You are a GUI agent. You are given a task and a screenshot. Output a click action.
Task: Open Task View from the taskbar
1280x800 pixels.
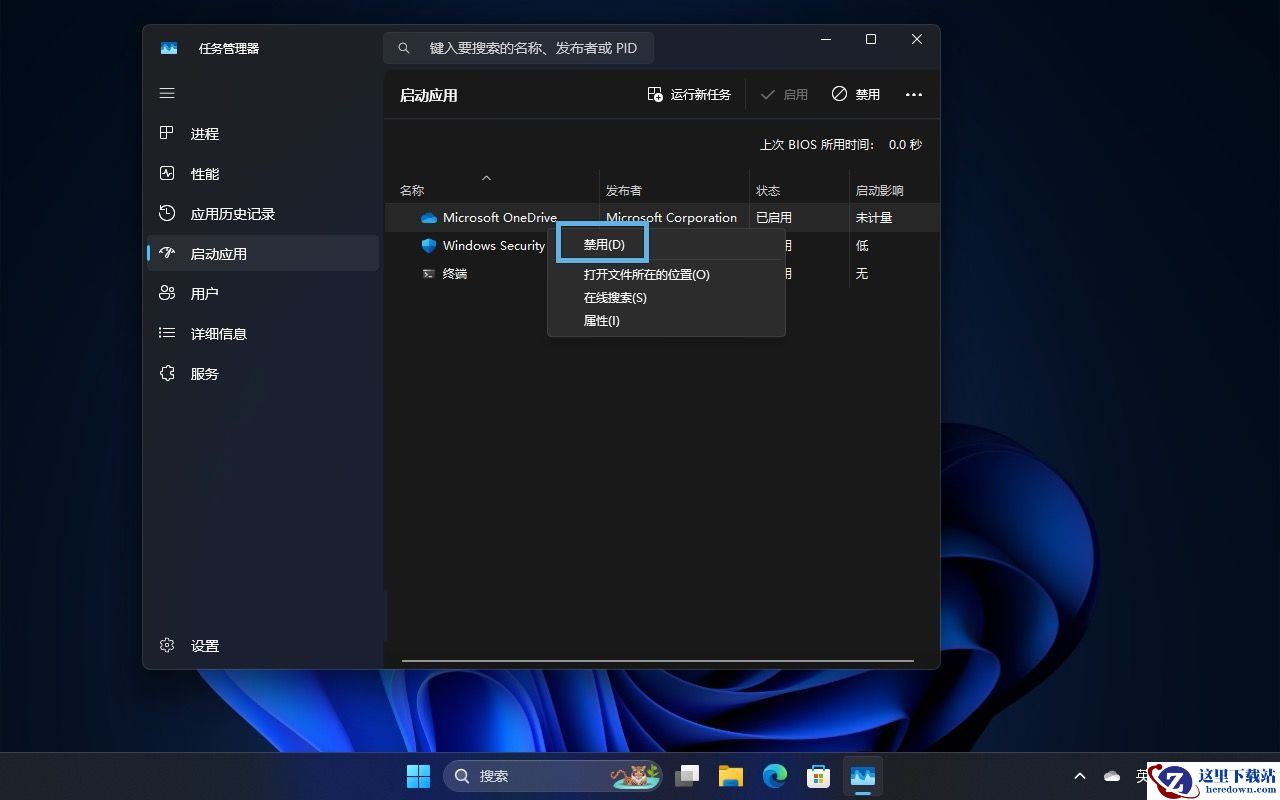tap(687, 776)
